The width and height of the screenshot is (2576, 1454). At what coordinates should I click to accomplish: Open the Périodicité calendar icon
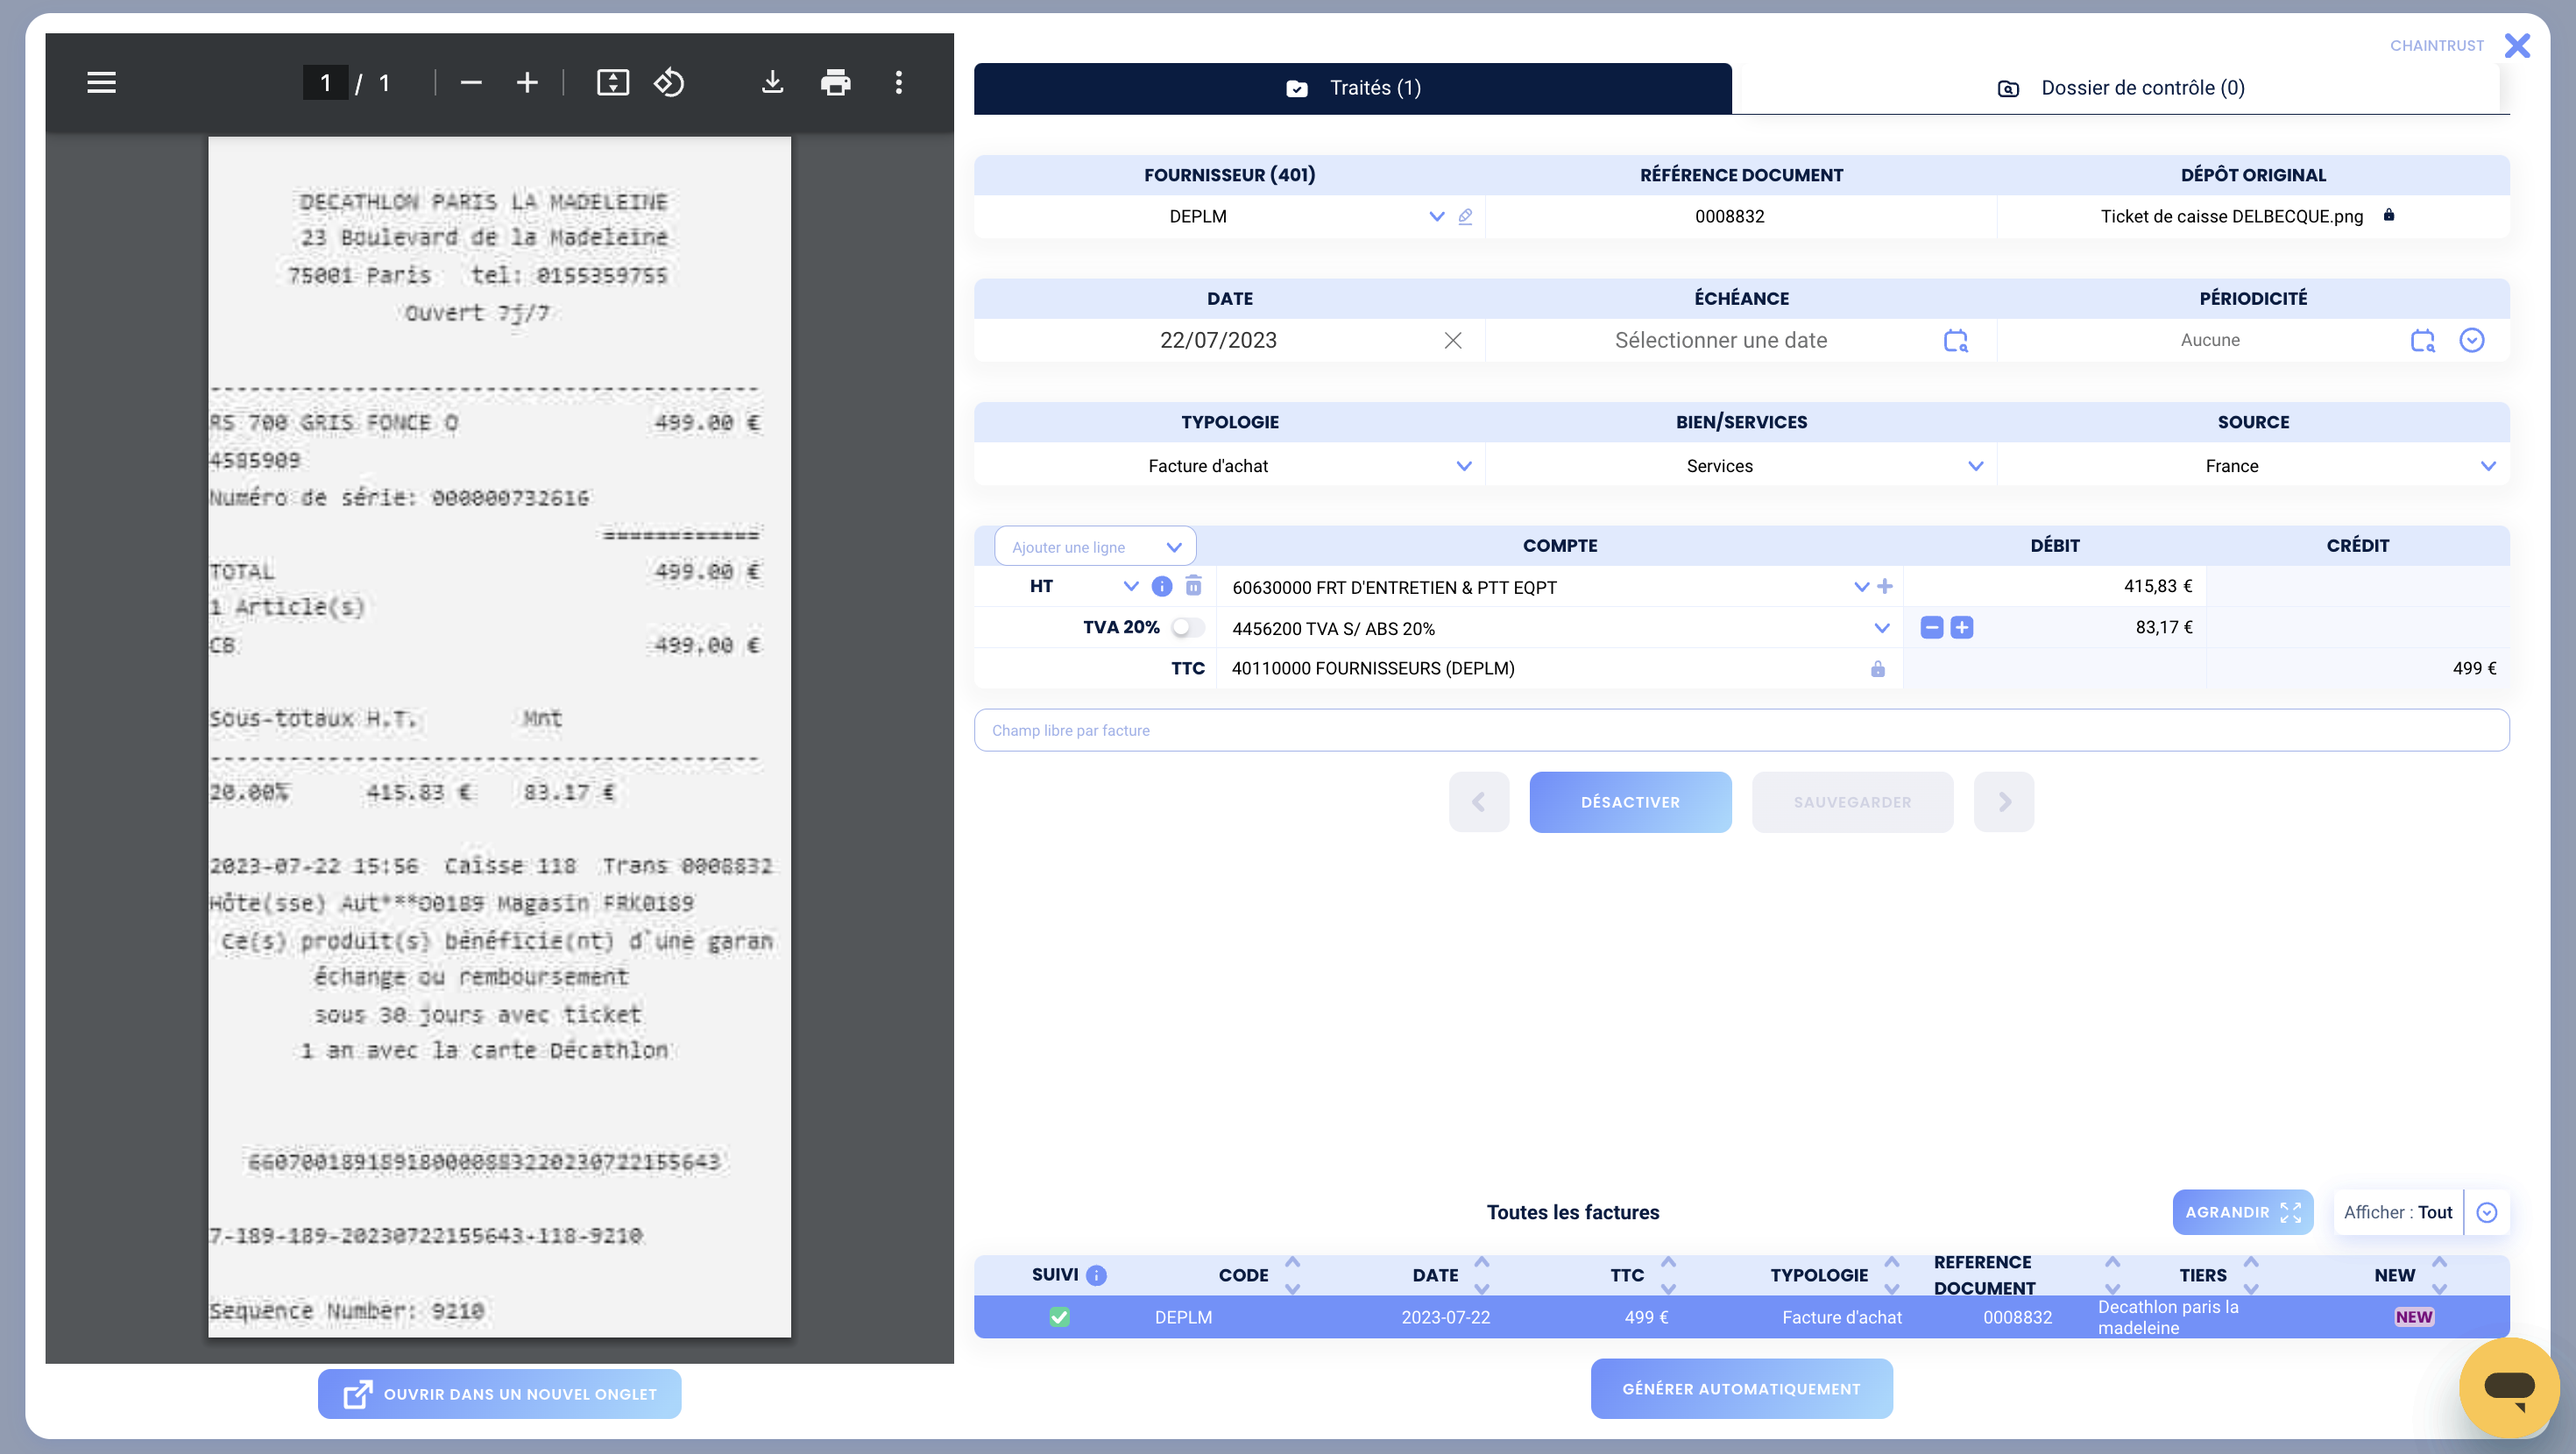[x=2422, y=340]
